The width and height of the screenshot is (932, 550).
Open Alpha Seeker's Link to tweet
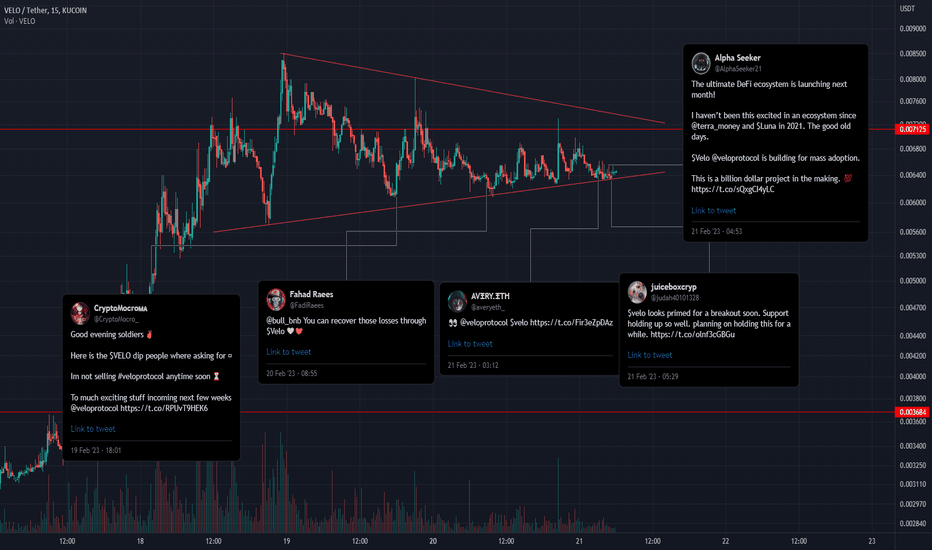pyautogui.click(x=713, y=210)
